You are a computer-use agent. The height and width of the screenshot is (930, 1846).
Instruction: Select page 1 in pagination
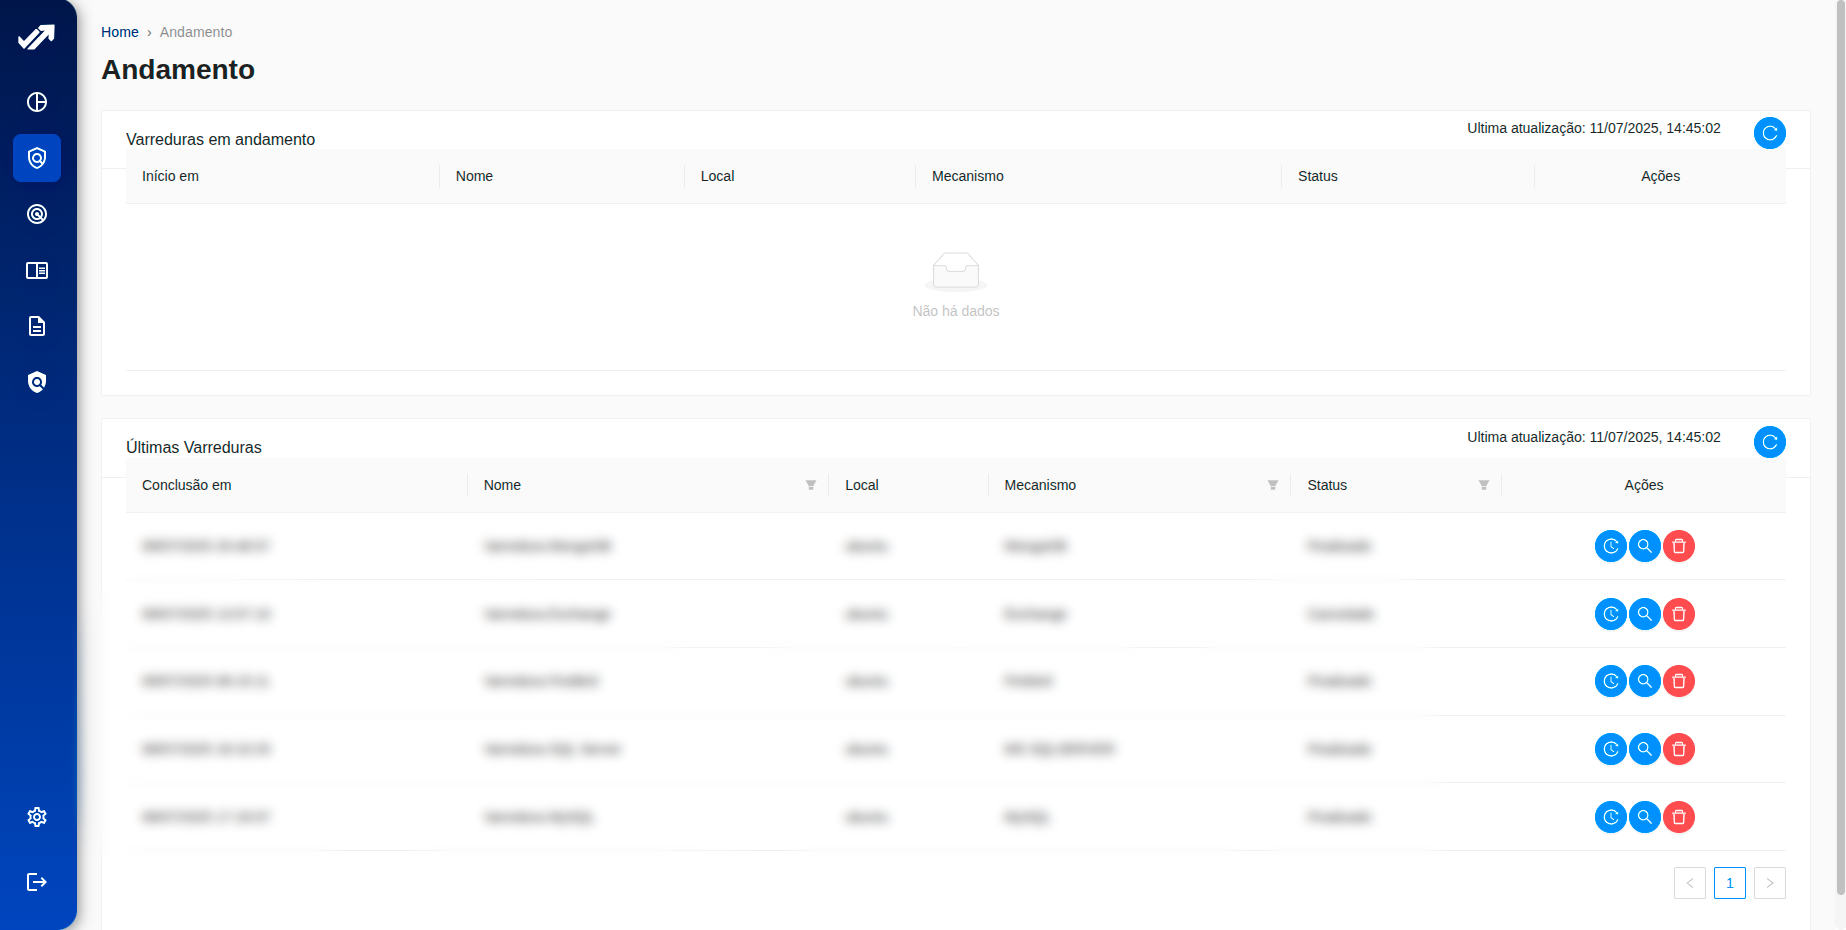point(1729,883)
